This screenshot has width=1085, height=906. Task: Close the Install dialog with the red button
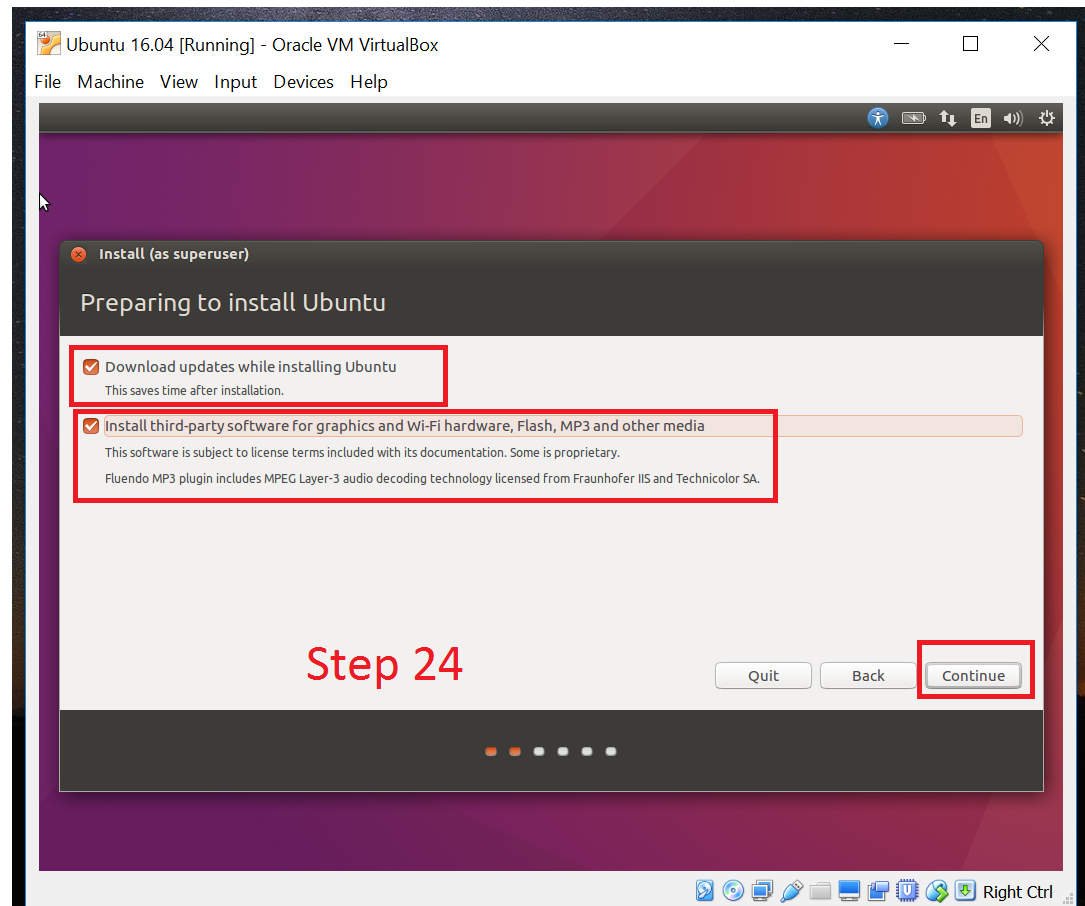(79, 254)
